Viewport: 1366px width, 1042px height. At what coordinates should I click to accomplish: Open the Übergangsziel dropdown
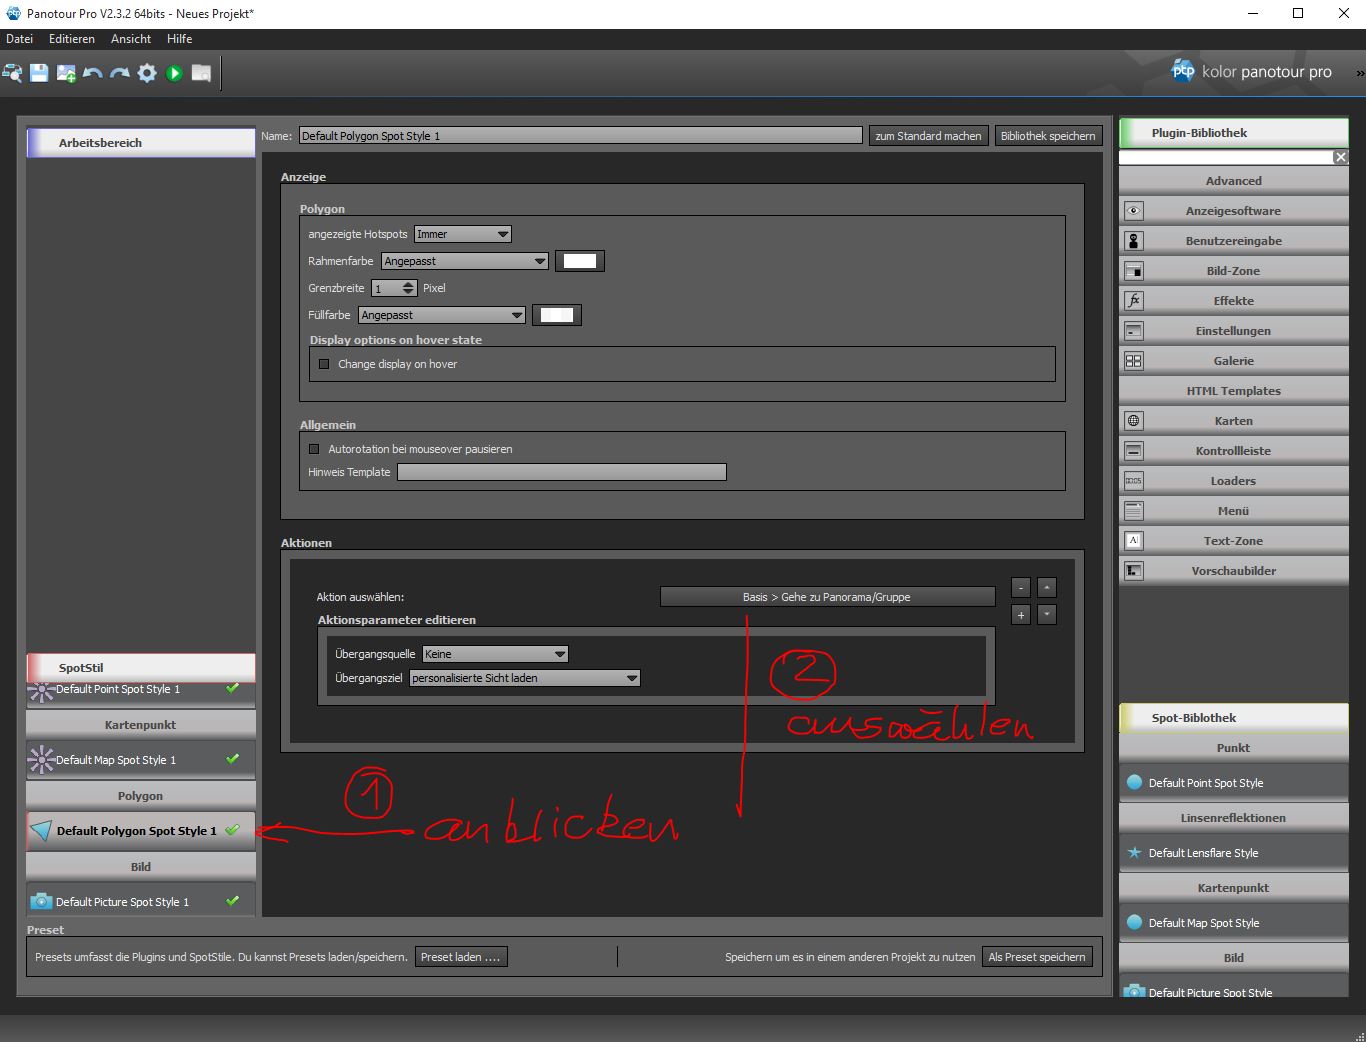tap(525, 678)
